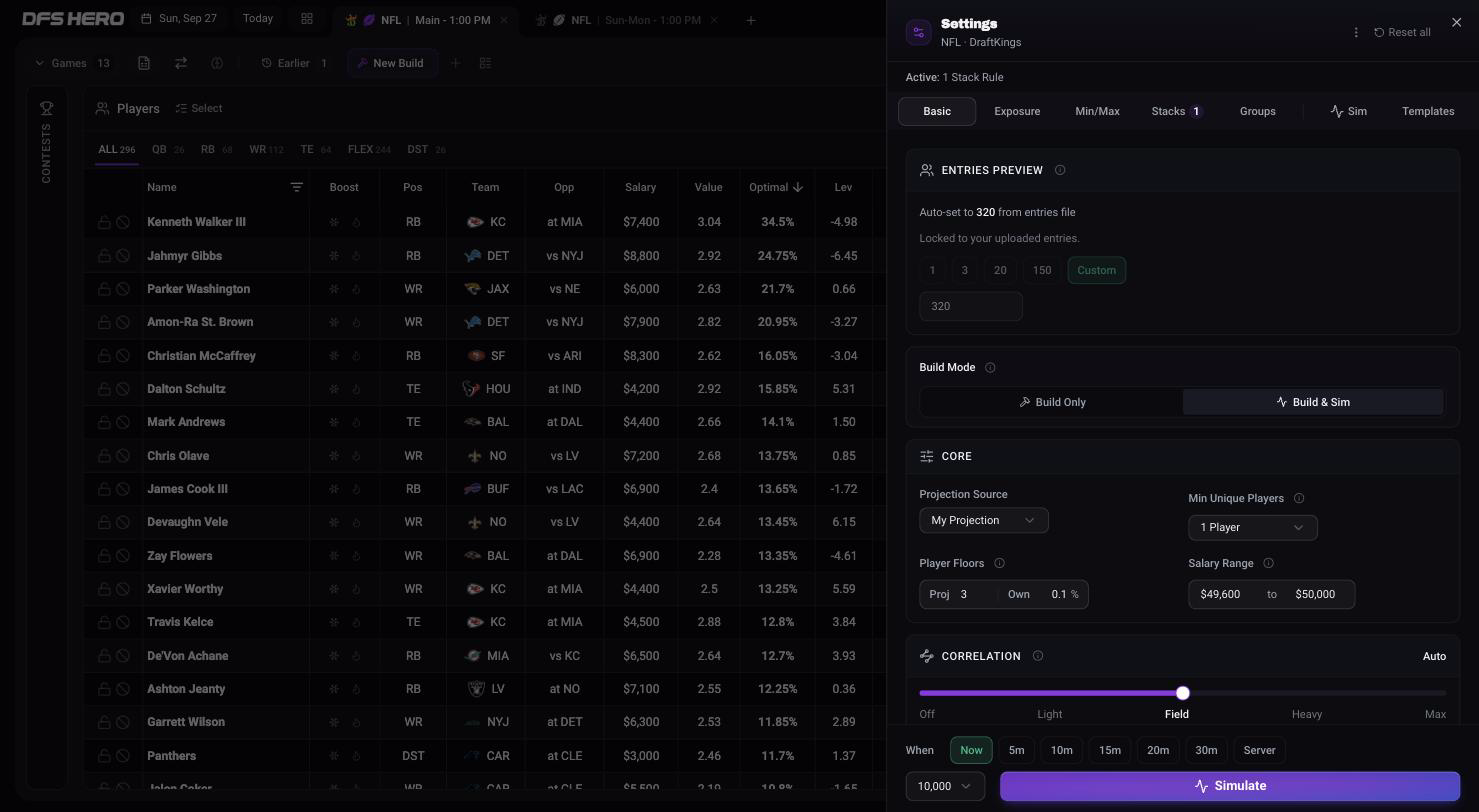Switch build mode to Build Only
Screen dimensions: 1479x812
coord(1052,402)
